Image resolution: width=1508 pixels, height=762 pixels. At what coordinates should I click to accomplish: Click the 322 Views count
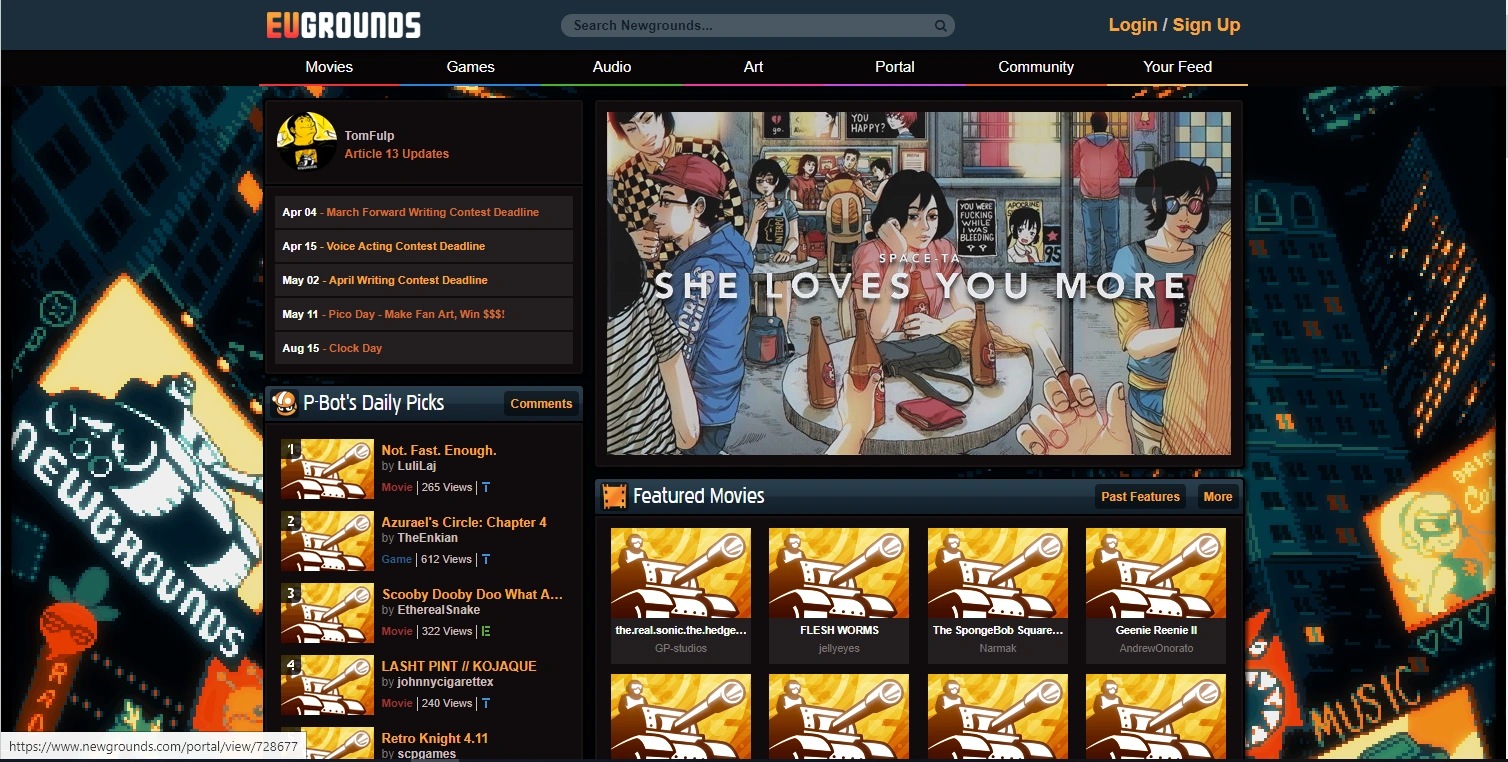446,632
